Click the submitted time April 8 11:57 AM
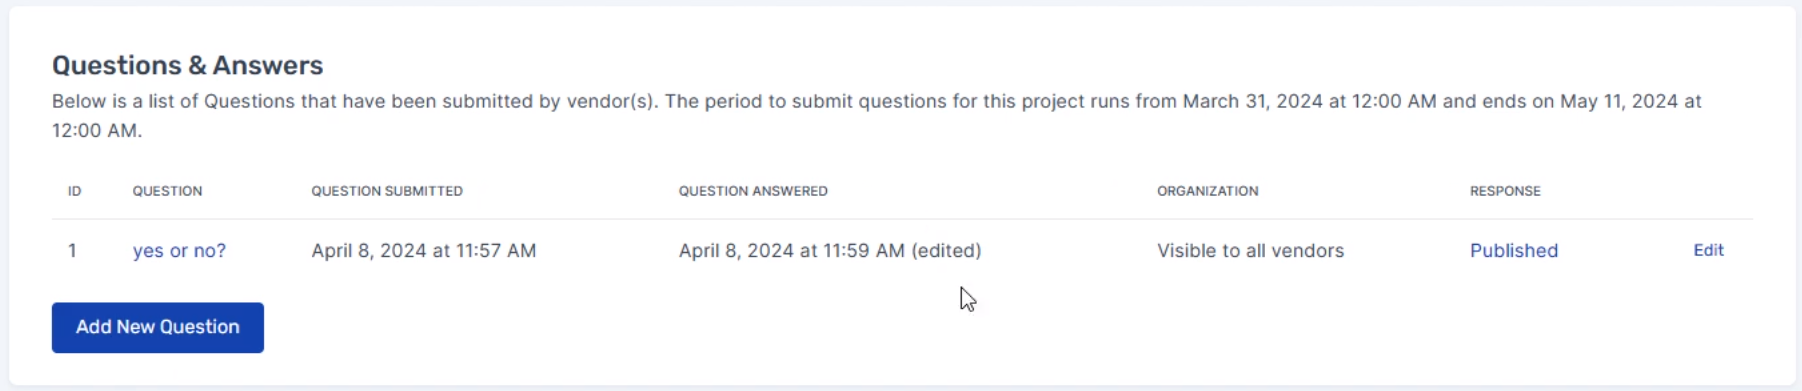The width and height of the screenshot is (1802, 391). pos(424,251)
